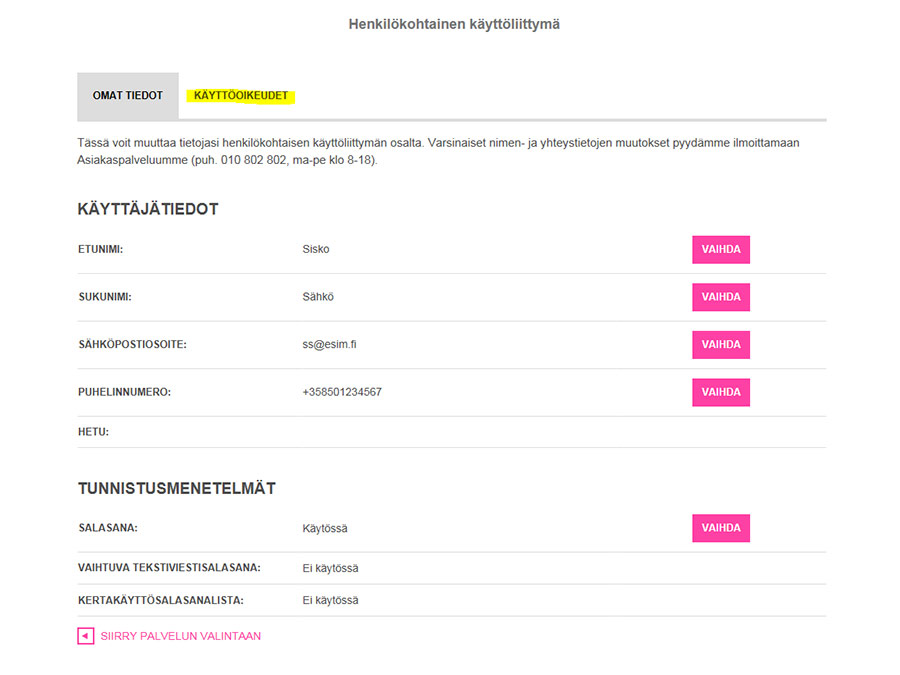Click the email address ss@esim.fi
Viewport: 900px width, 675px height.
click(329, 344)
